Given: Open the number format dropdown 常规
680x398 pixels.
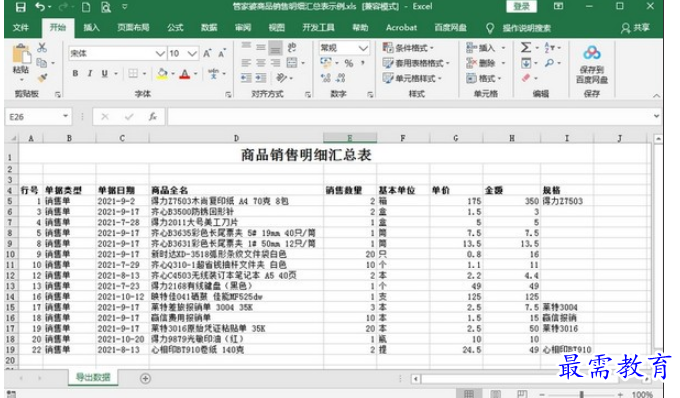Looking at the screenshot, I should click(x=363, y=48).
